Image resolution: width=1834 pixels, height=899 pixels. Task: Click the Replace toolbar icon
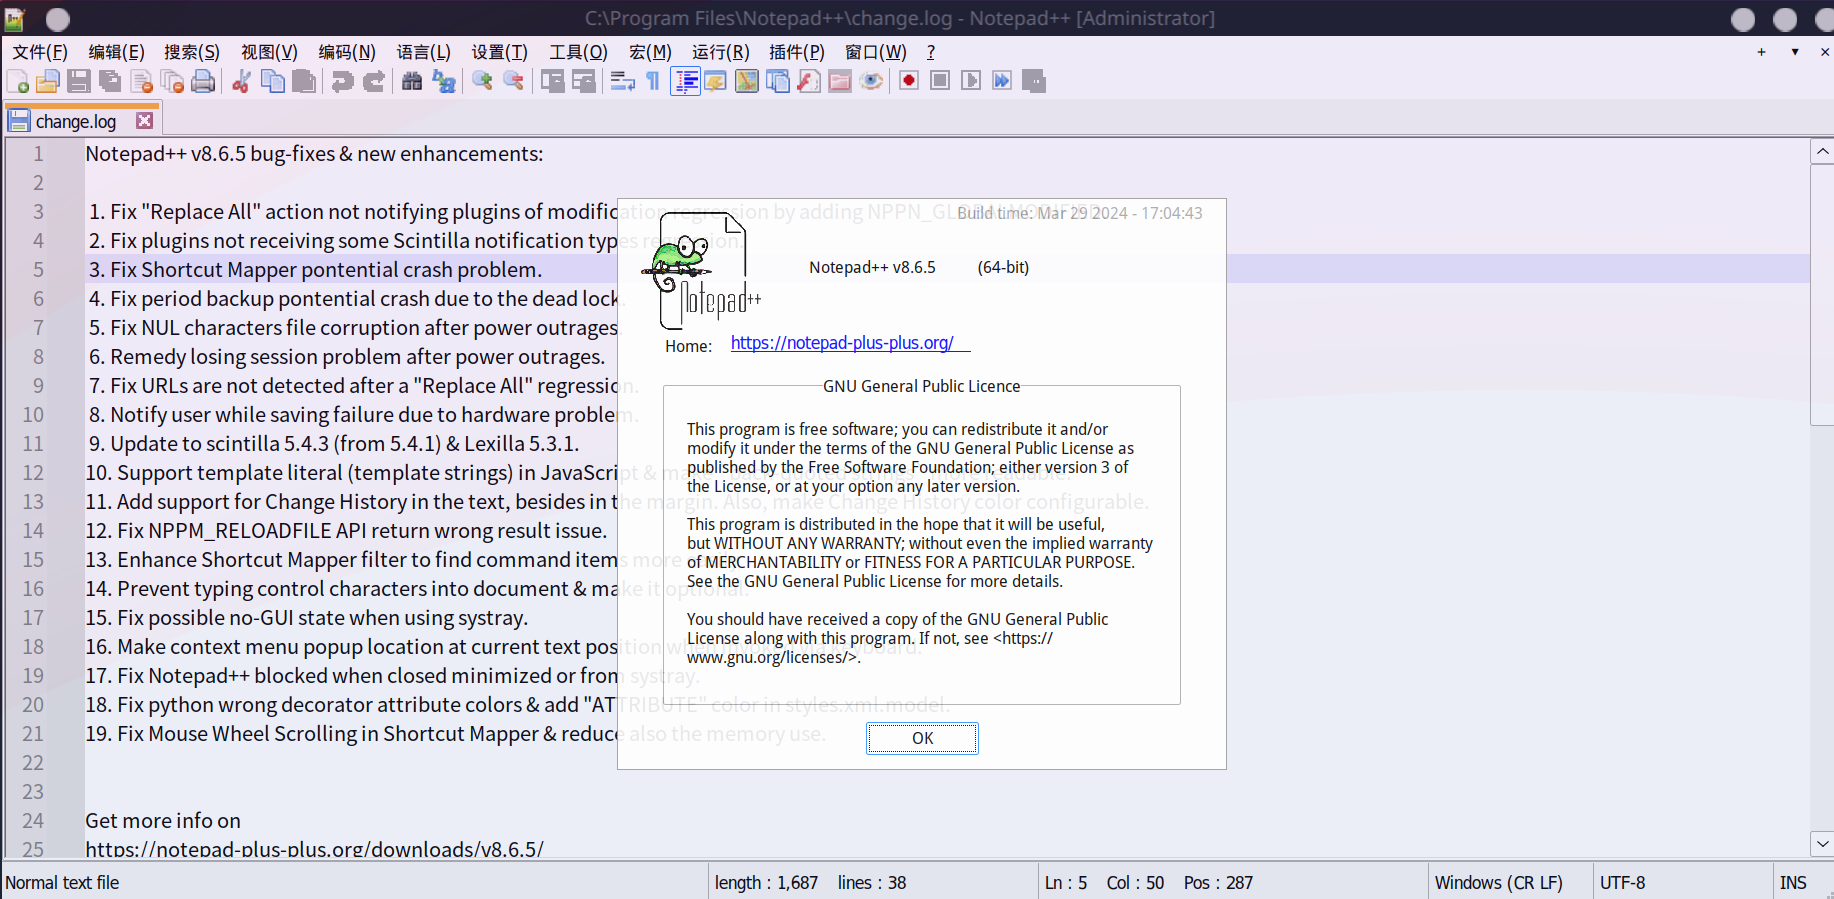tap(444, 81)
